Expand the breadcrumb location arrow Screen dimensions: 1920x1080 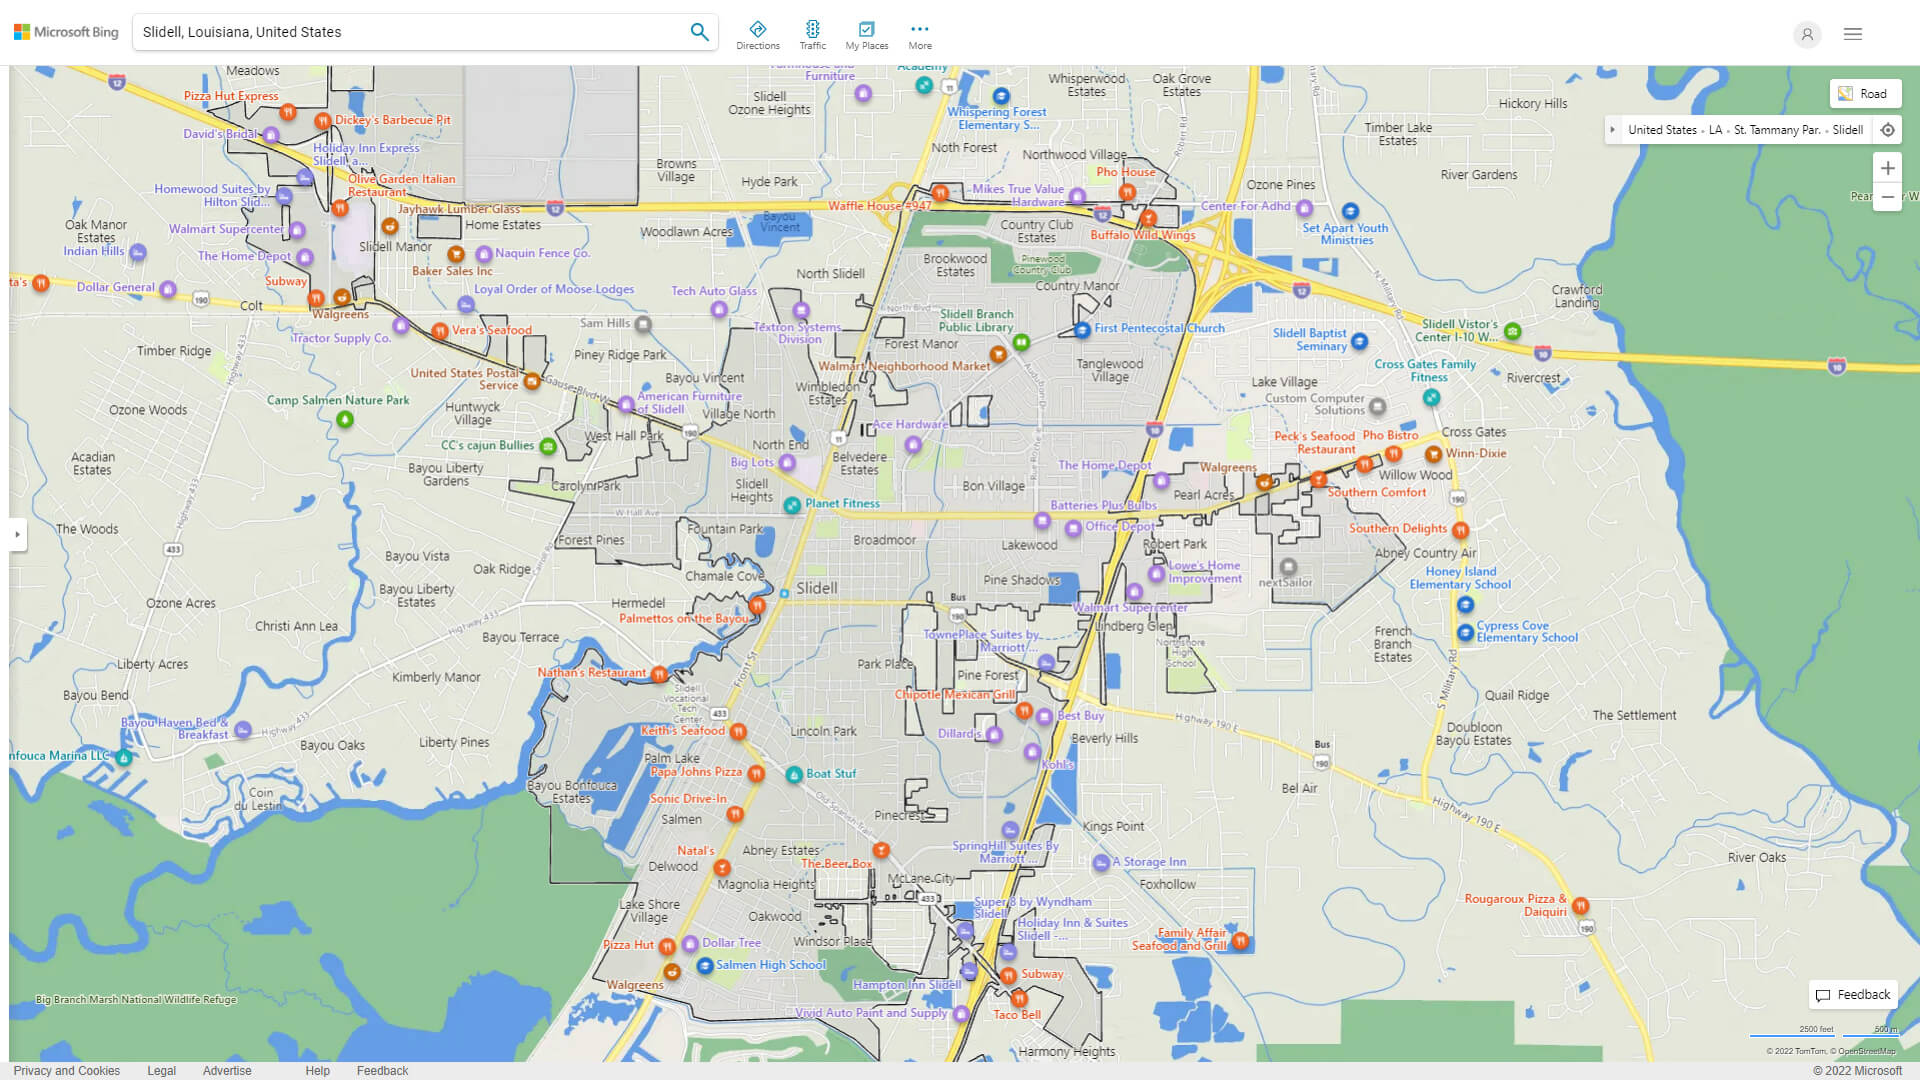coord(1612,130)
